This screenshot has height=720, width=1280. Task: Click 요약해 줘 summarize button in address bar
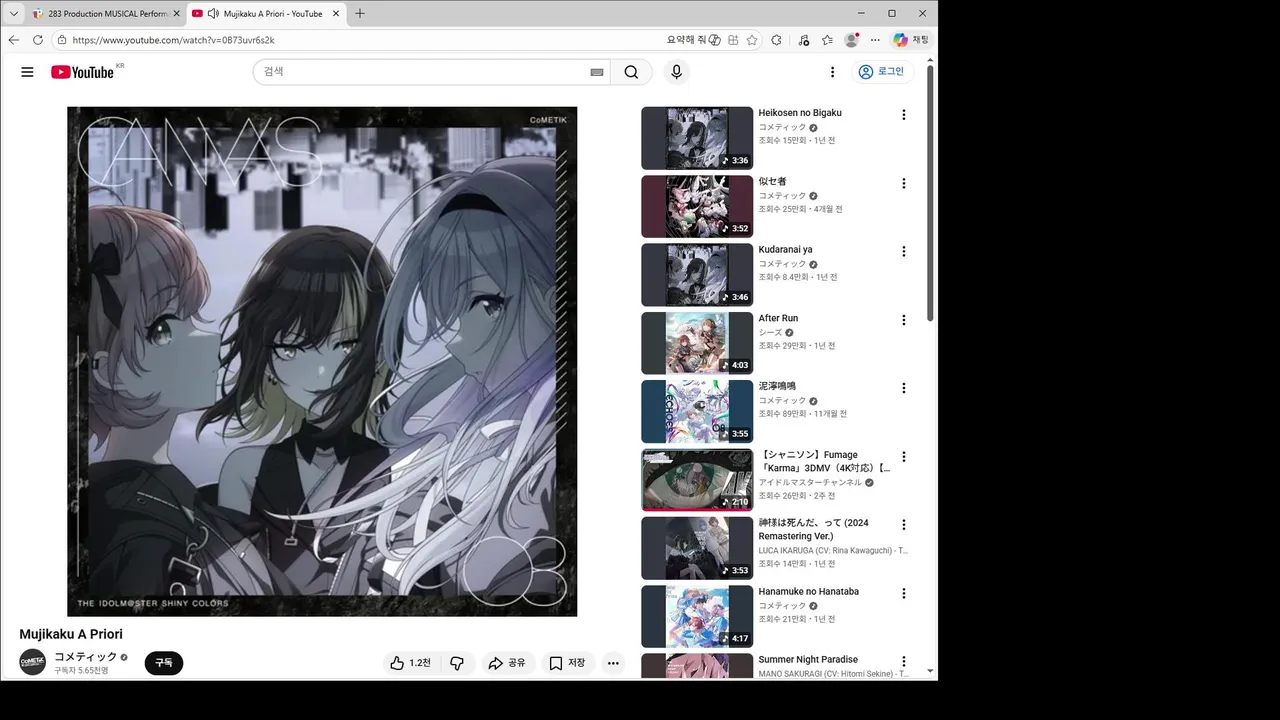pos(693,40)
